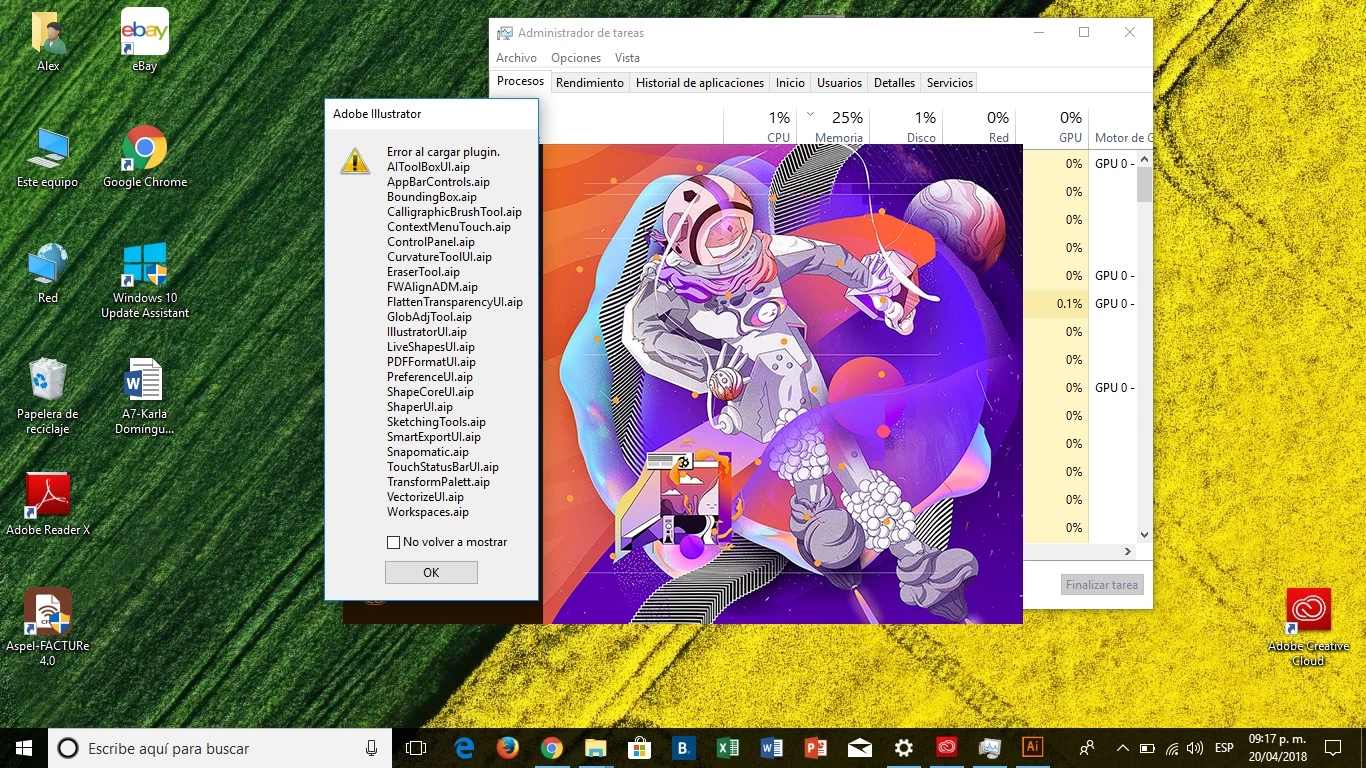Check the 'No volver a mostrar' checkbox
This screenshot has width=1366, height=768.
pyautogui.click(x=393, y=542)
